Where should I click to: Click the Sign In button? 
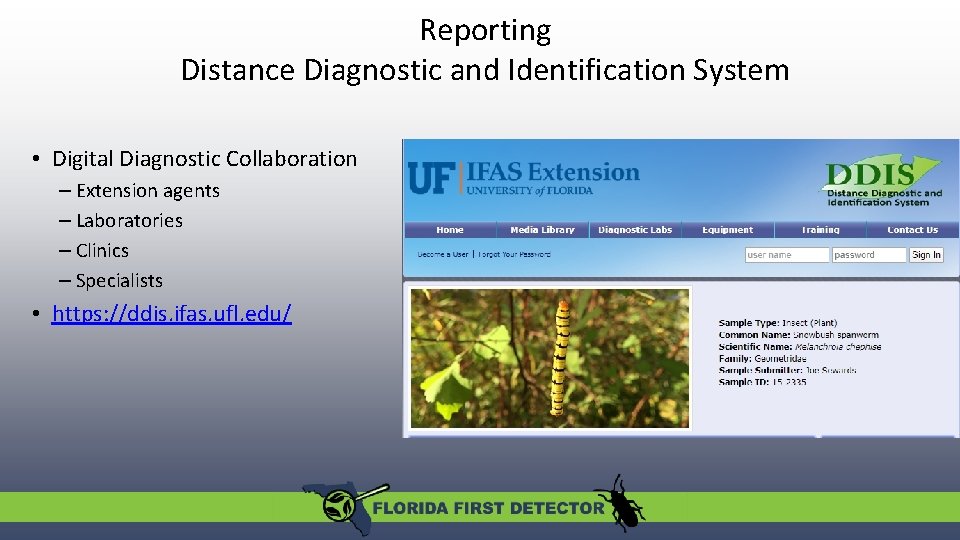pyautogui.click(x=926, y=255)
